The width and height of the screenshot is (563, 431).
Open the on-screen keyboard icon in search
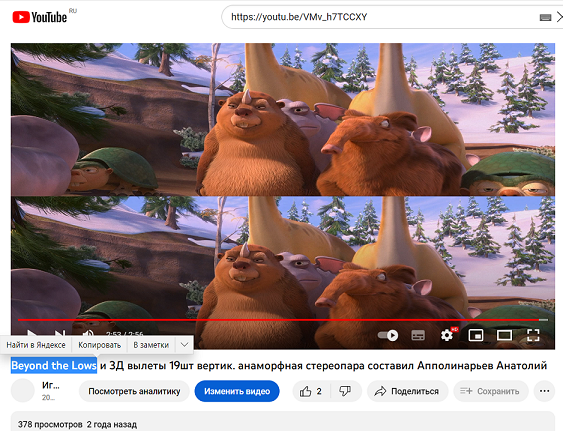[545, 17]
